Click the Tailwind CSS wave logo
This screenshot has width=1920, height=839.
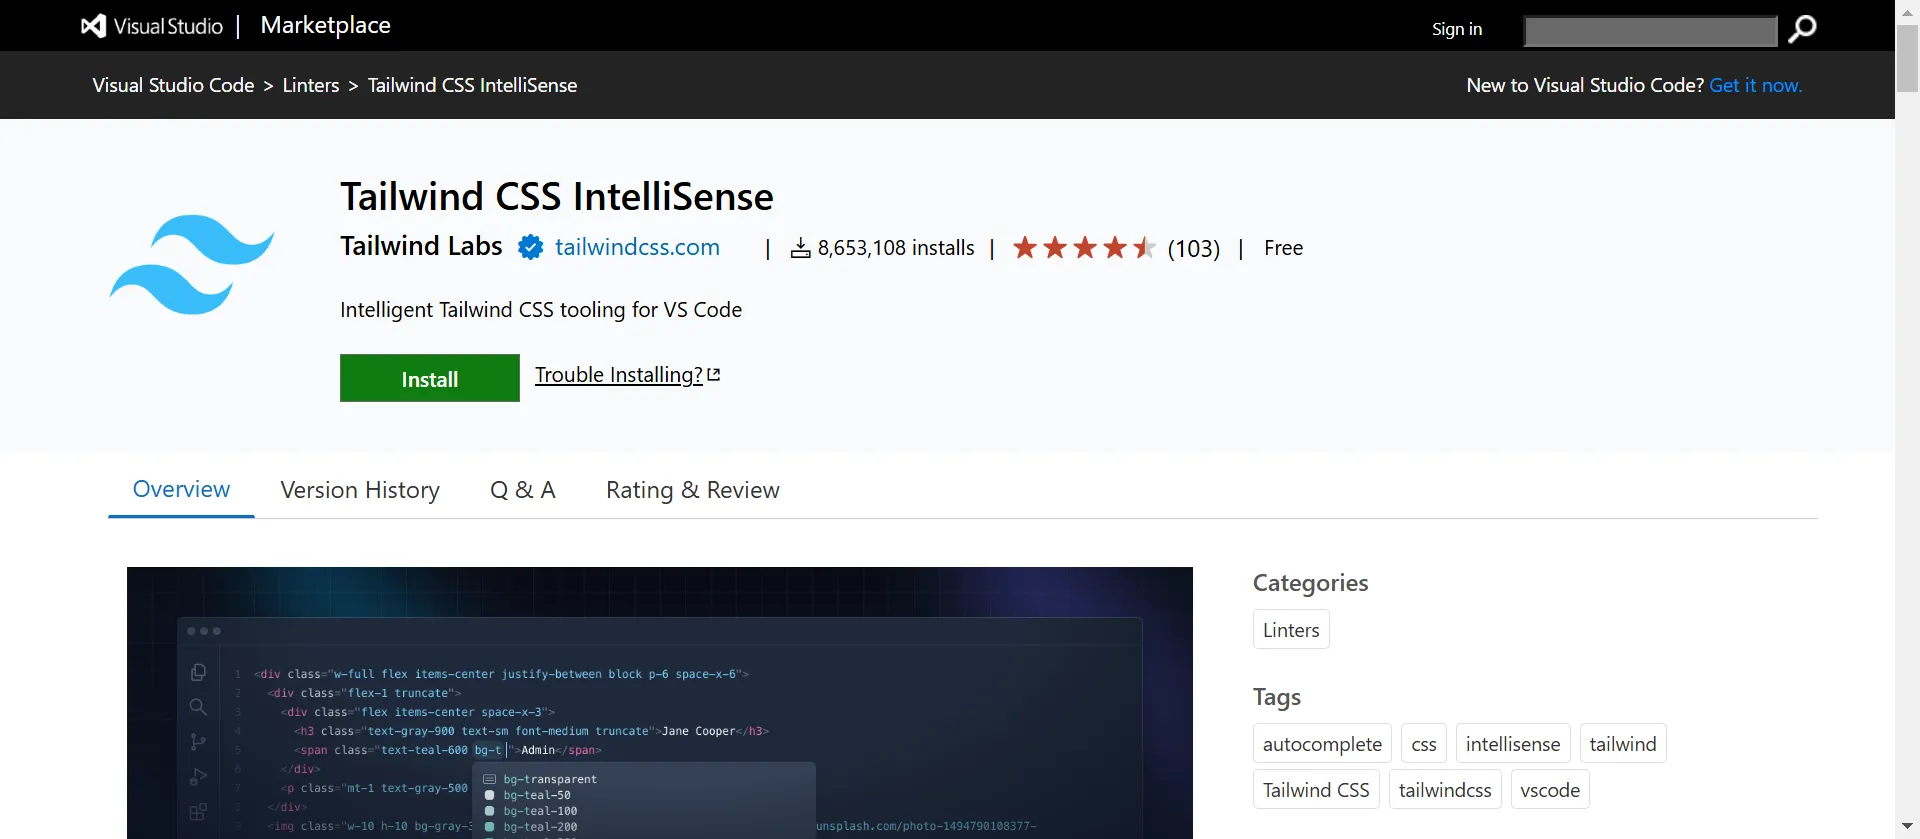point(192,264)
